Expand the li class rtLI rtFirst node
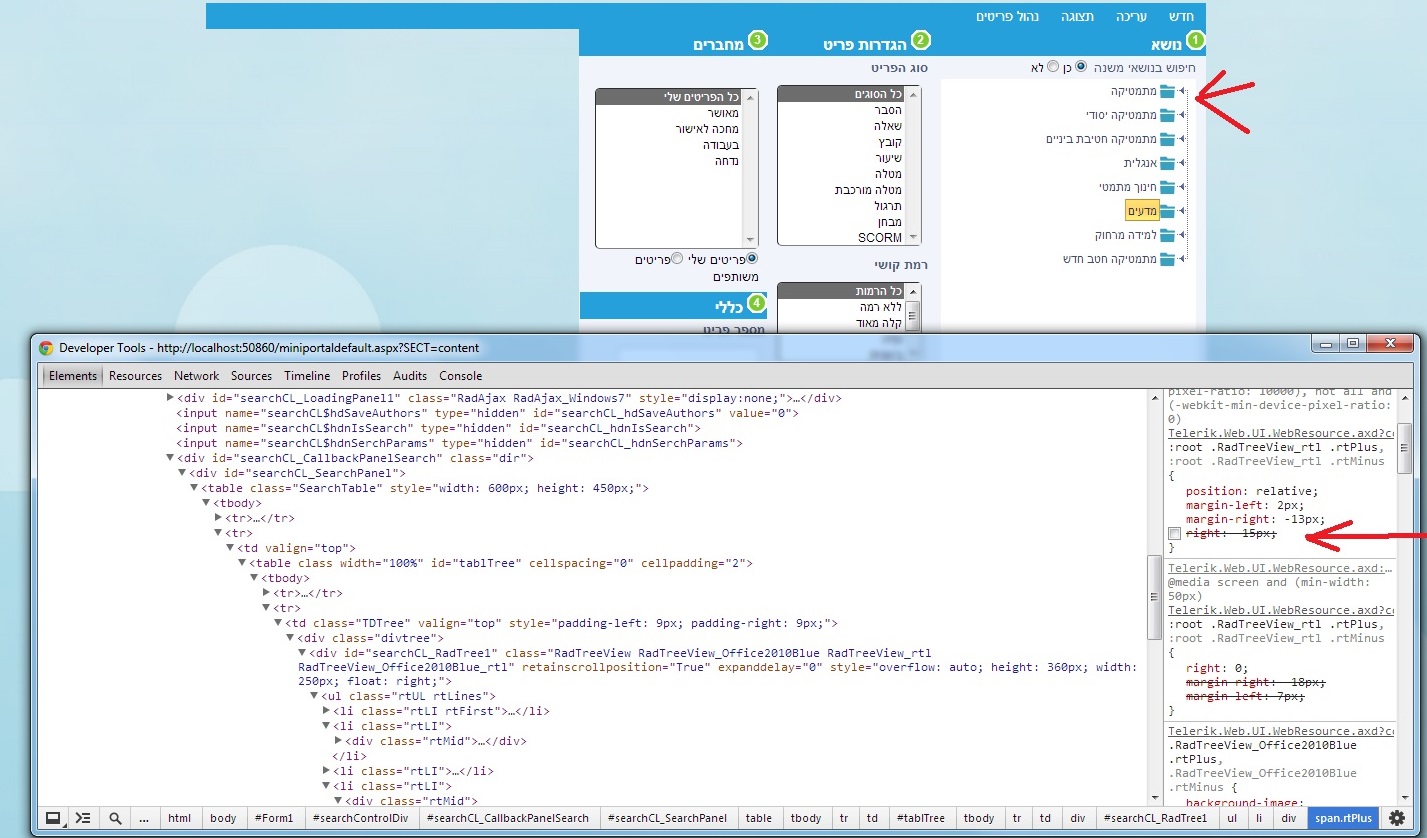 [326, 711]
